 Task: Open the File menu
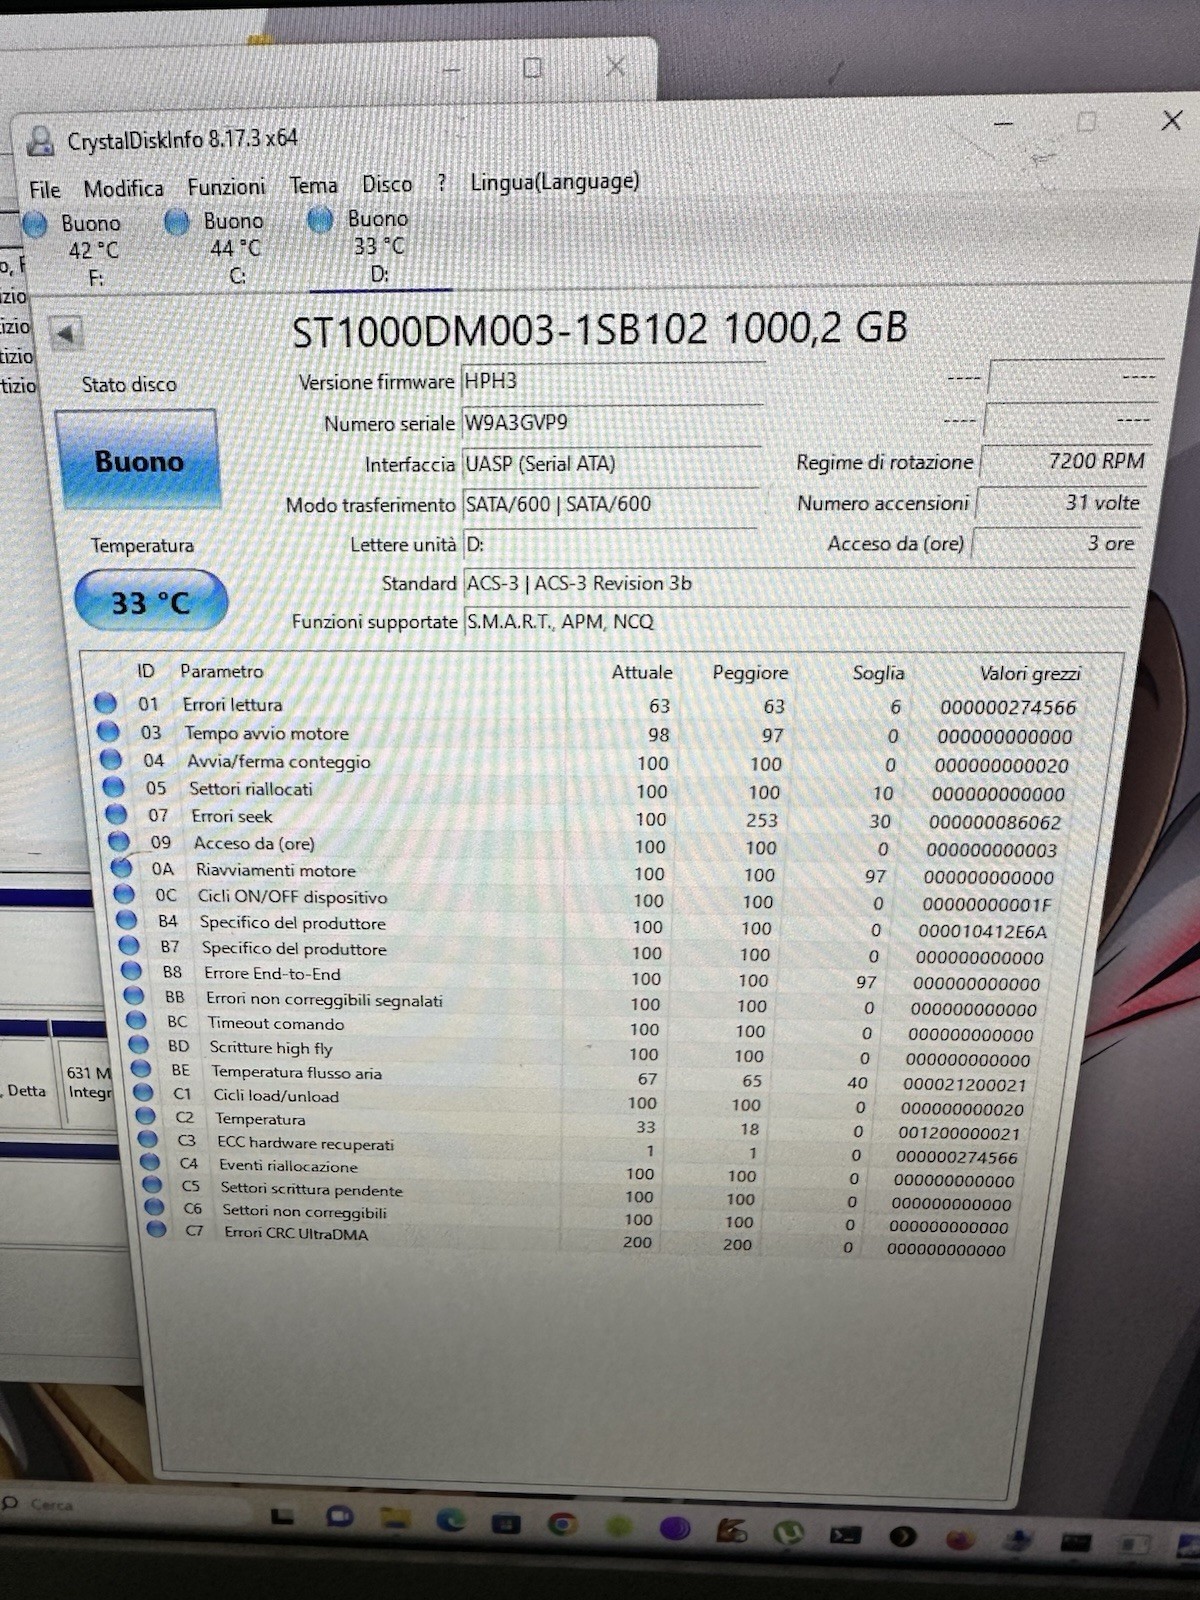pos(45,189)
